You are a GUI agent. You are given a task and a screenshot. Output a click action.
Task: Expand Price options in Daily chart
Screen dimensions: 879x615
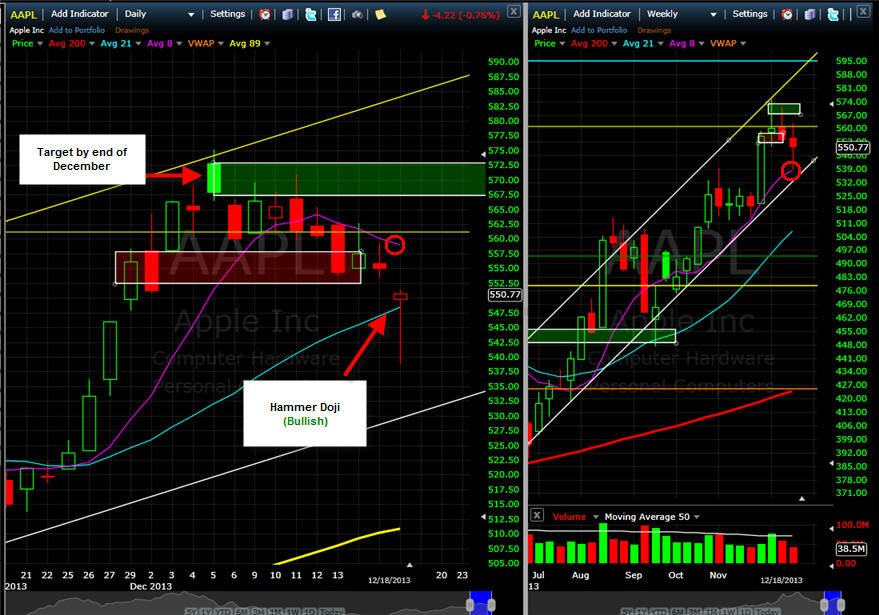point(40,44)
